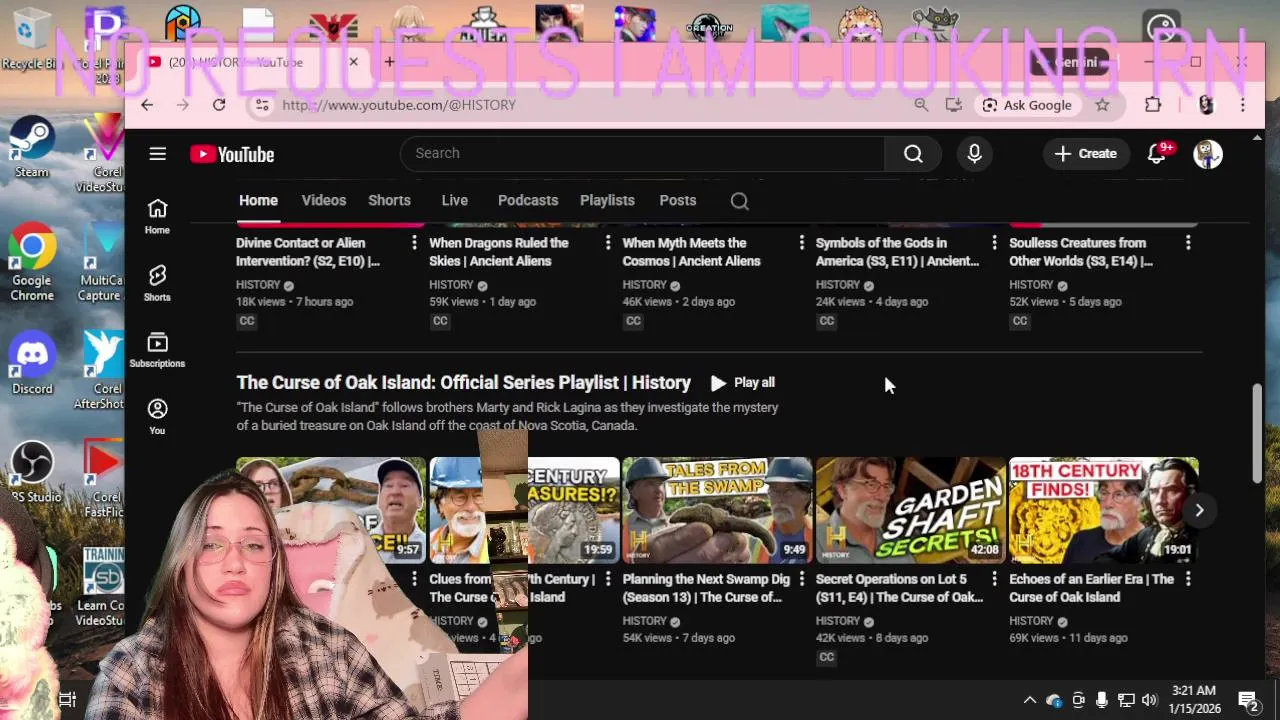1280x720 pixels.
Task: Click the site information icon in the address bar
Action: click(262, 105)
